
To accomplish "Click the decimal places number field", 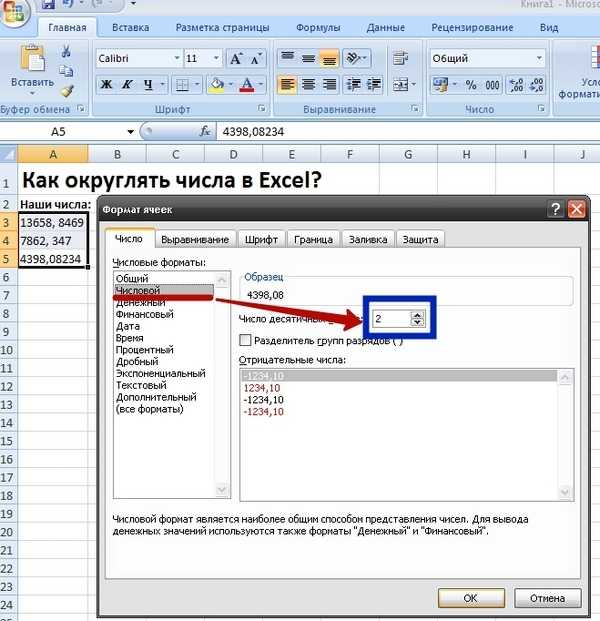I will pyautogui.click(x=391, y=318).
